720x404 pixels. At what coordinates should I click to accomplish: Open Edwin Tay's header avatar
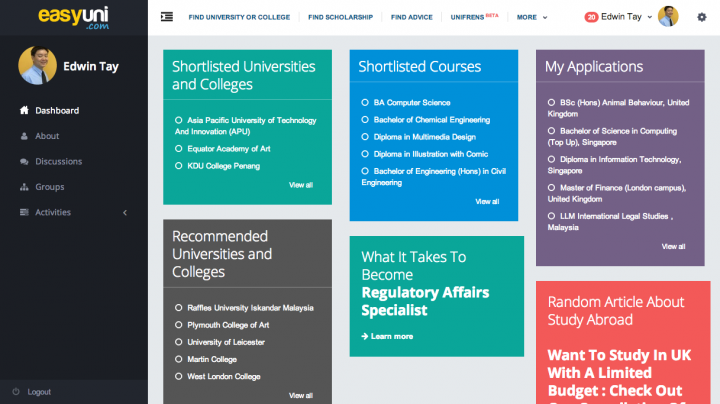pyautogui.click(x=668, y=17)
